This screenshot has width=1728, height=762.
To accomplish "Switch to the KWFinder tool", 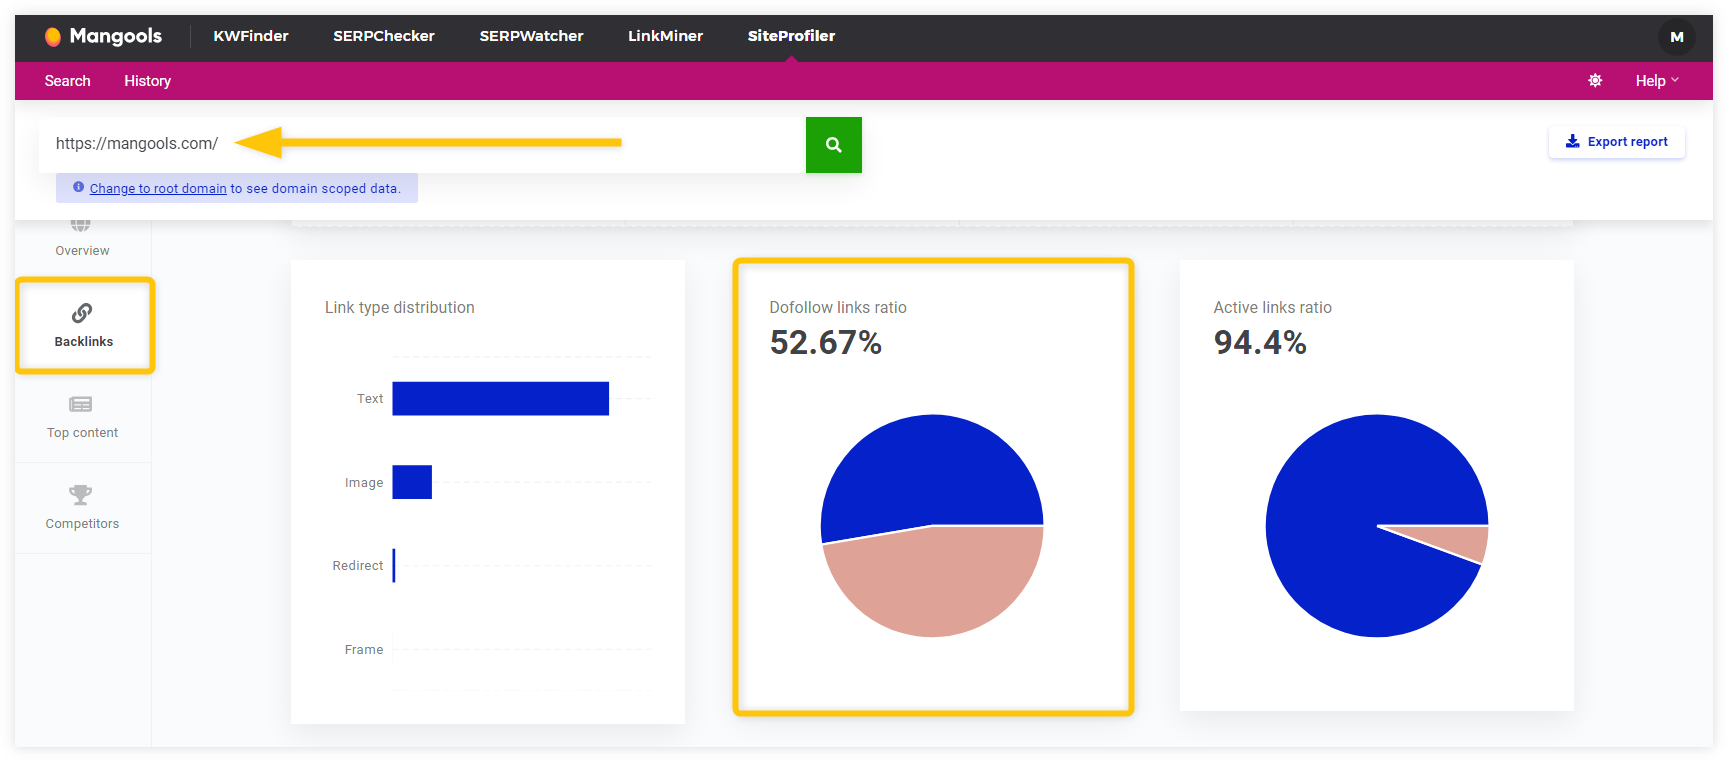I will 250,36.
